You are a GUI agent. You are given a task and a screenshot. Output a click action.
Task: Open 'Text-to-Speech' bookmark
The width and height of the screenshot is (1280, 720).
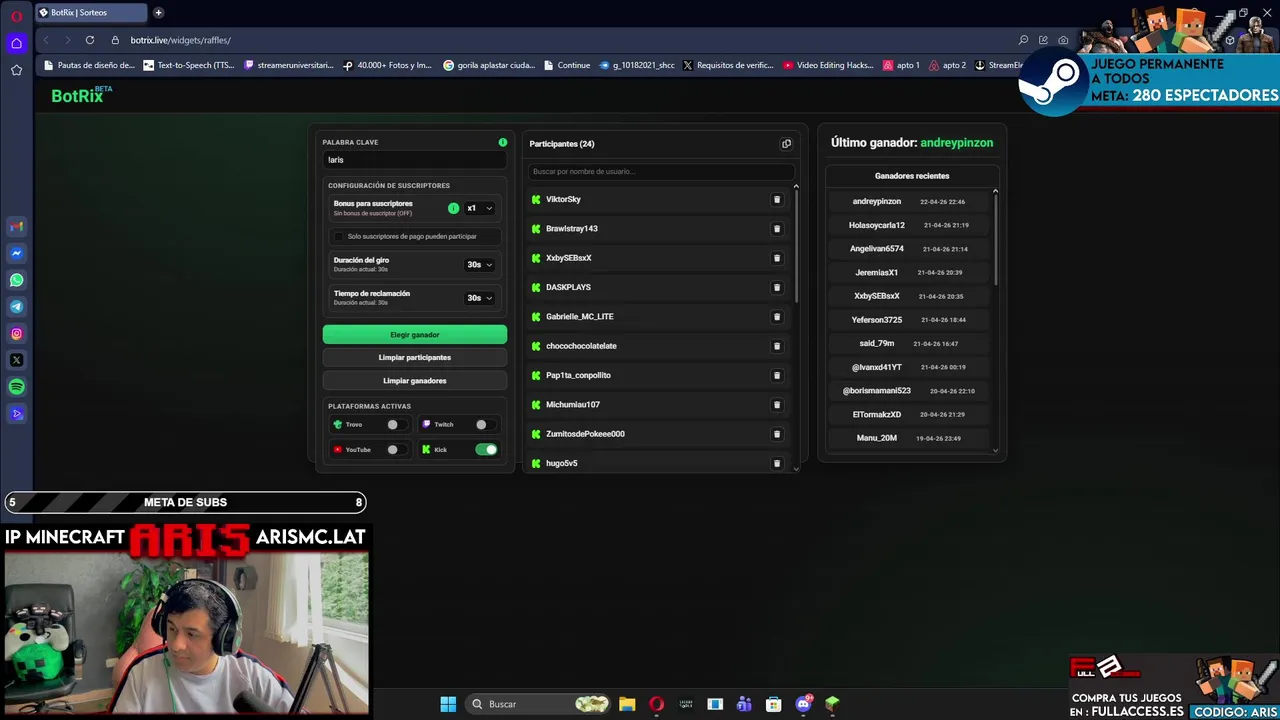tap(190, 65)
